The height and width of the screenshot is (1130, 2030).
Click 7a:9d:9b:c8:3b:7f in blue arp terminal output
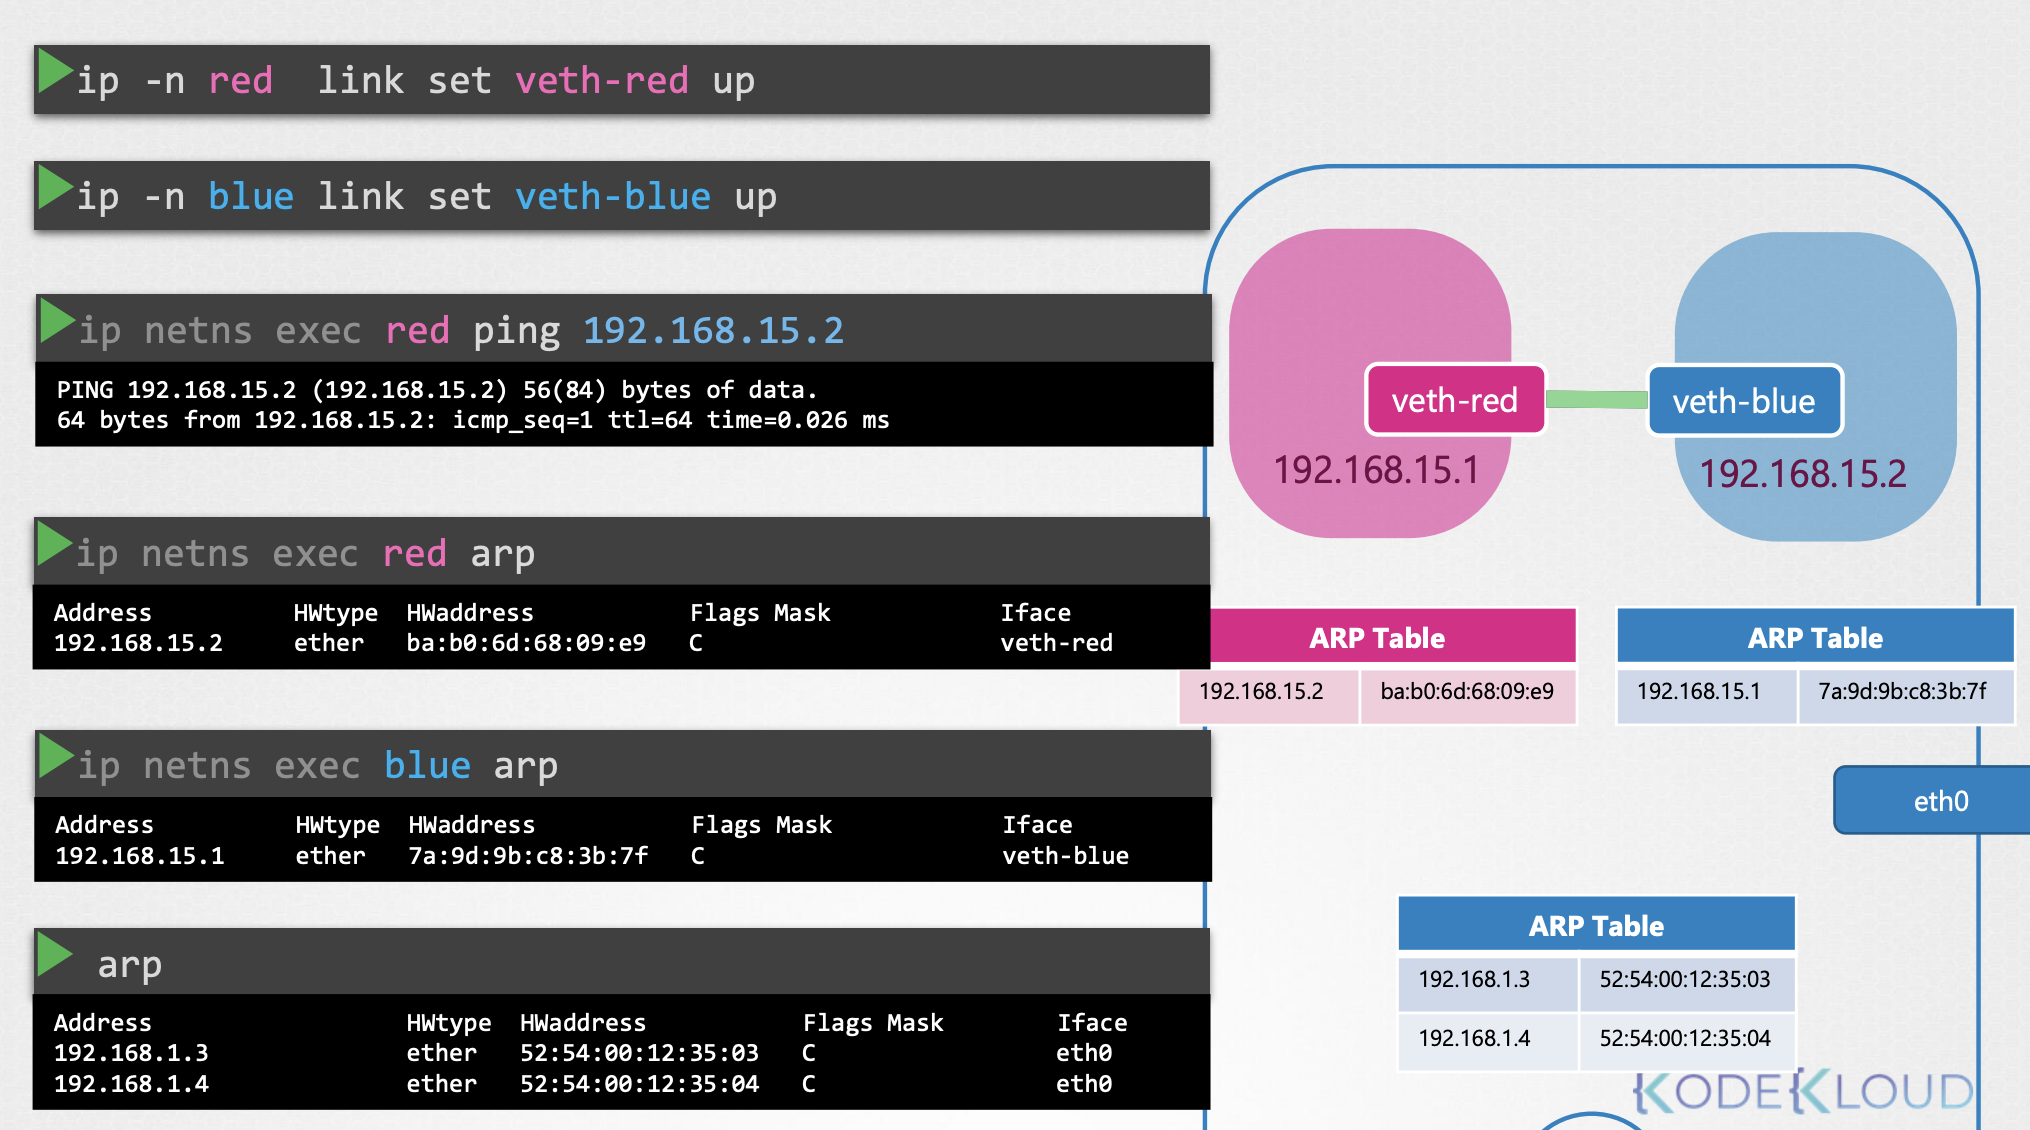pyautogui.click(x=528, y=856)
